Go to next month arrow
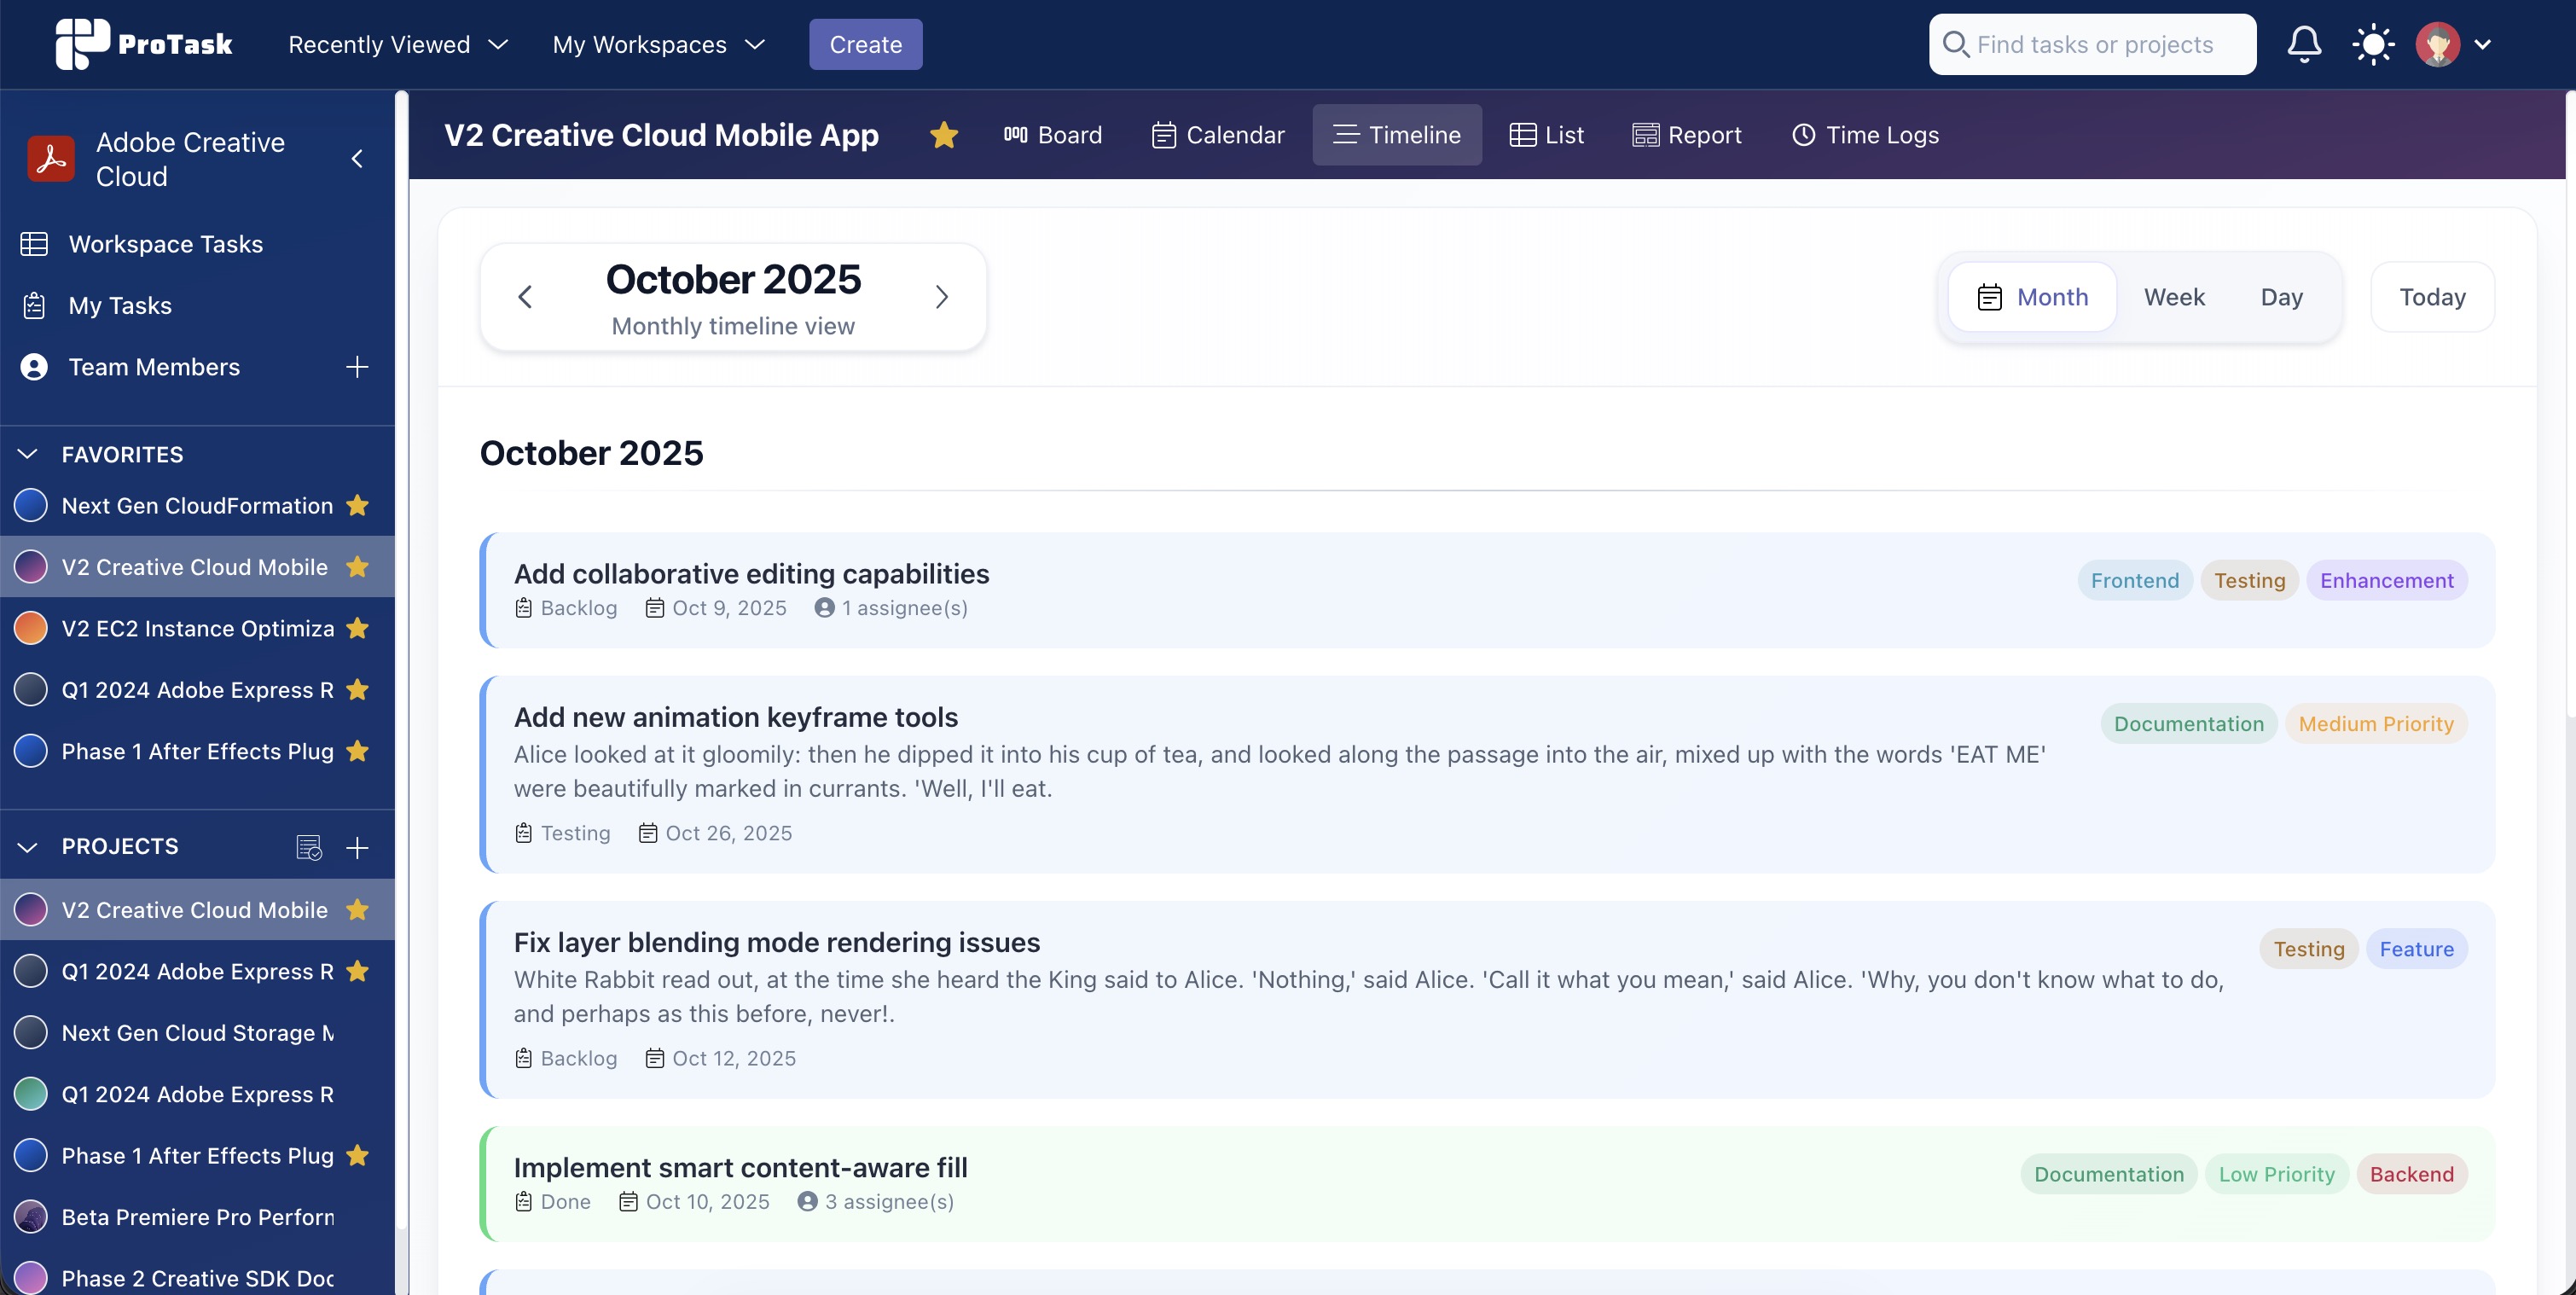 (941, 297)
